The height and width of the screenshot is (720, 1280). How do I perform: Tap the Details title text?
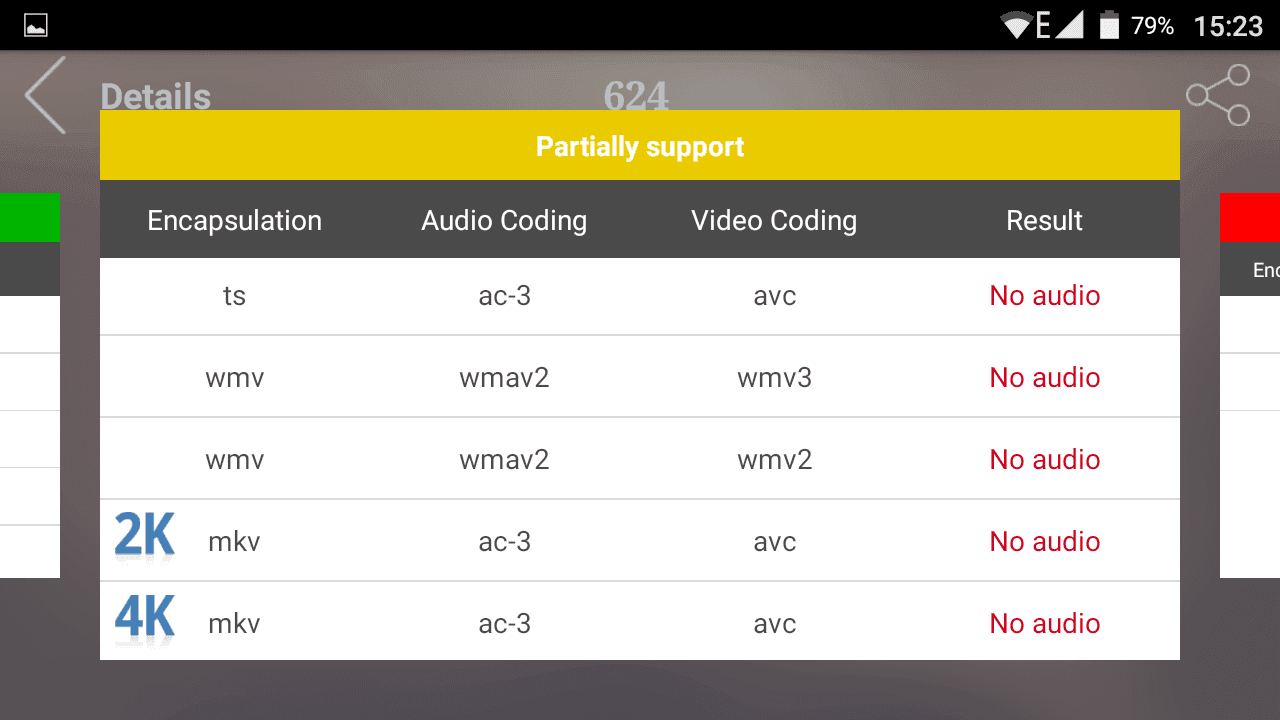click(x=156, y=97)
